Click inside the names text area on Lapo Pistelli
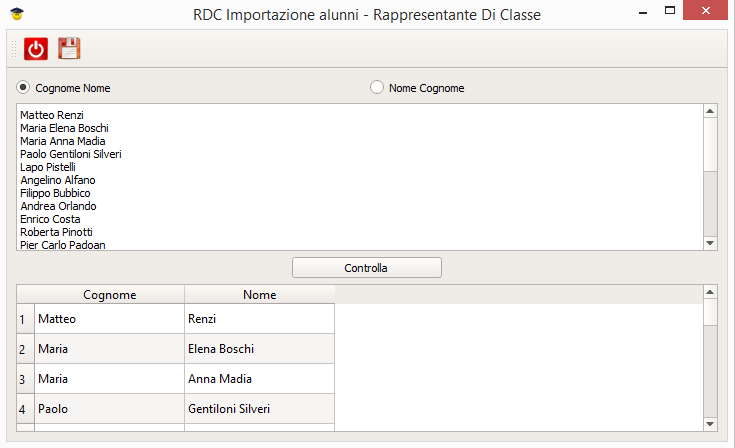Image resolution: width=735 pixels, height=448 pixels. [48, 167]
